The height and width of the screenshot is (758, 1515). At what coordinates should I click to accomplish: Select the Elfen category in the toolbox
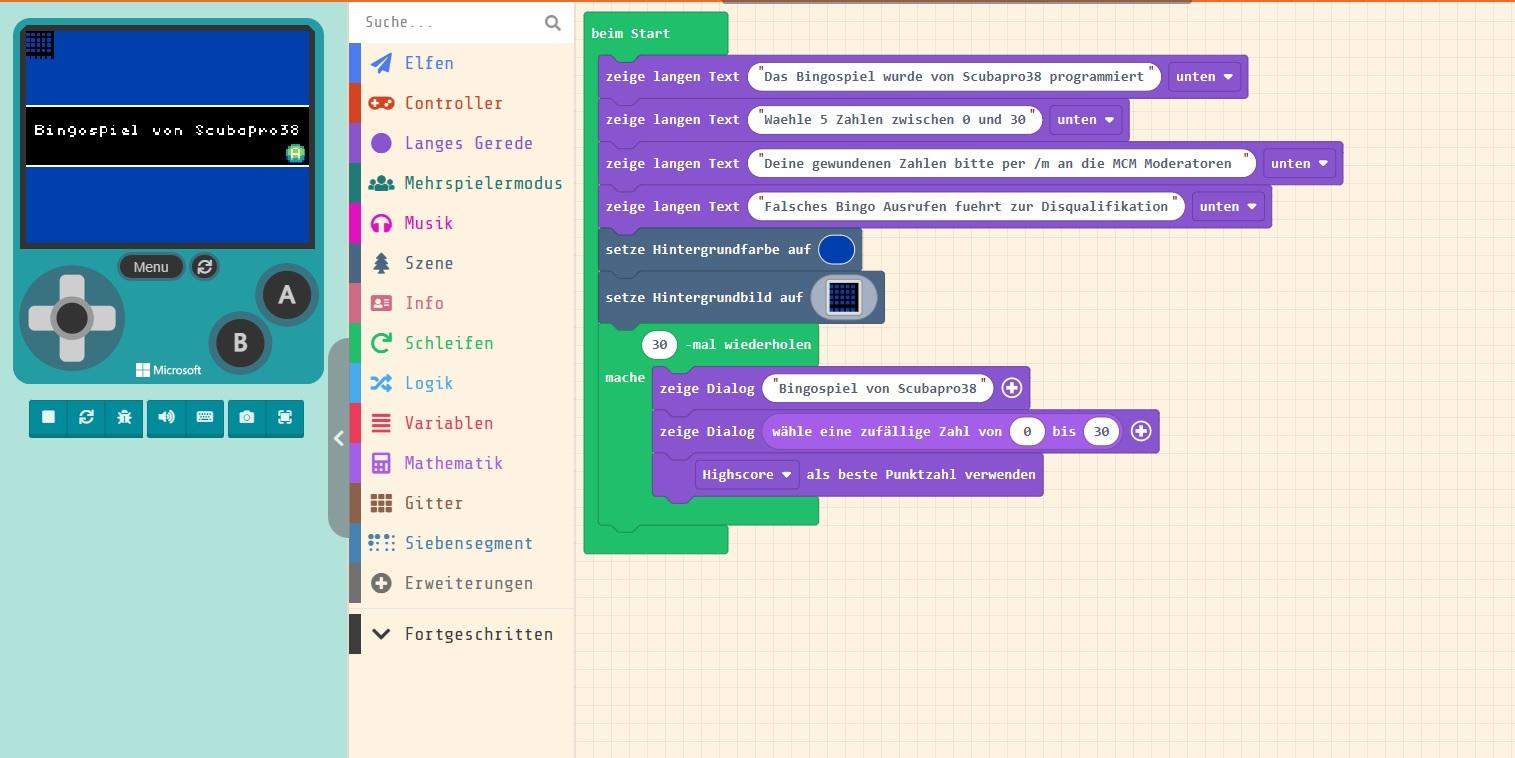click(x=429, y=63)
